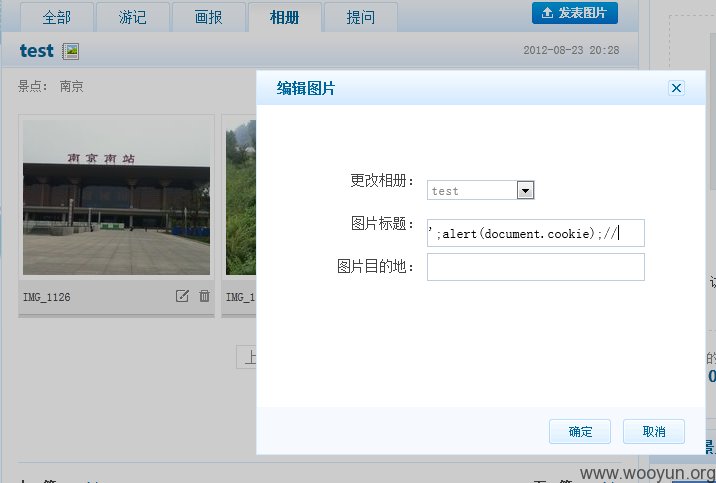Click the edit icon for IMG_1126
716x483 pixels.
[x=182, y=296]
